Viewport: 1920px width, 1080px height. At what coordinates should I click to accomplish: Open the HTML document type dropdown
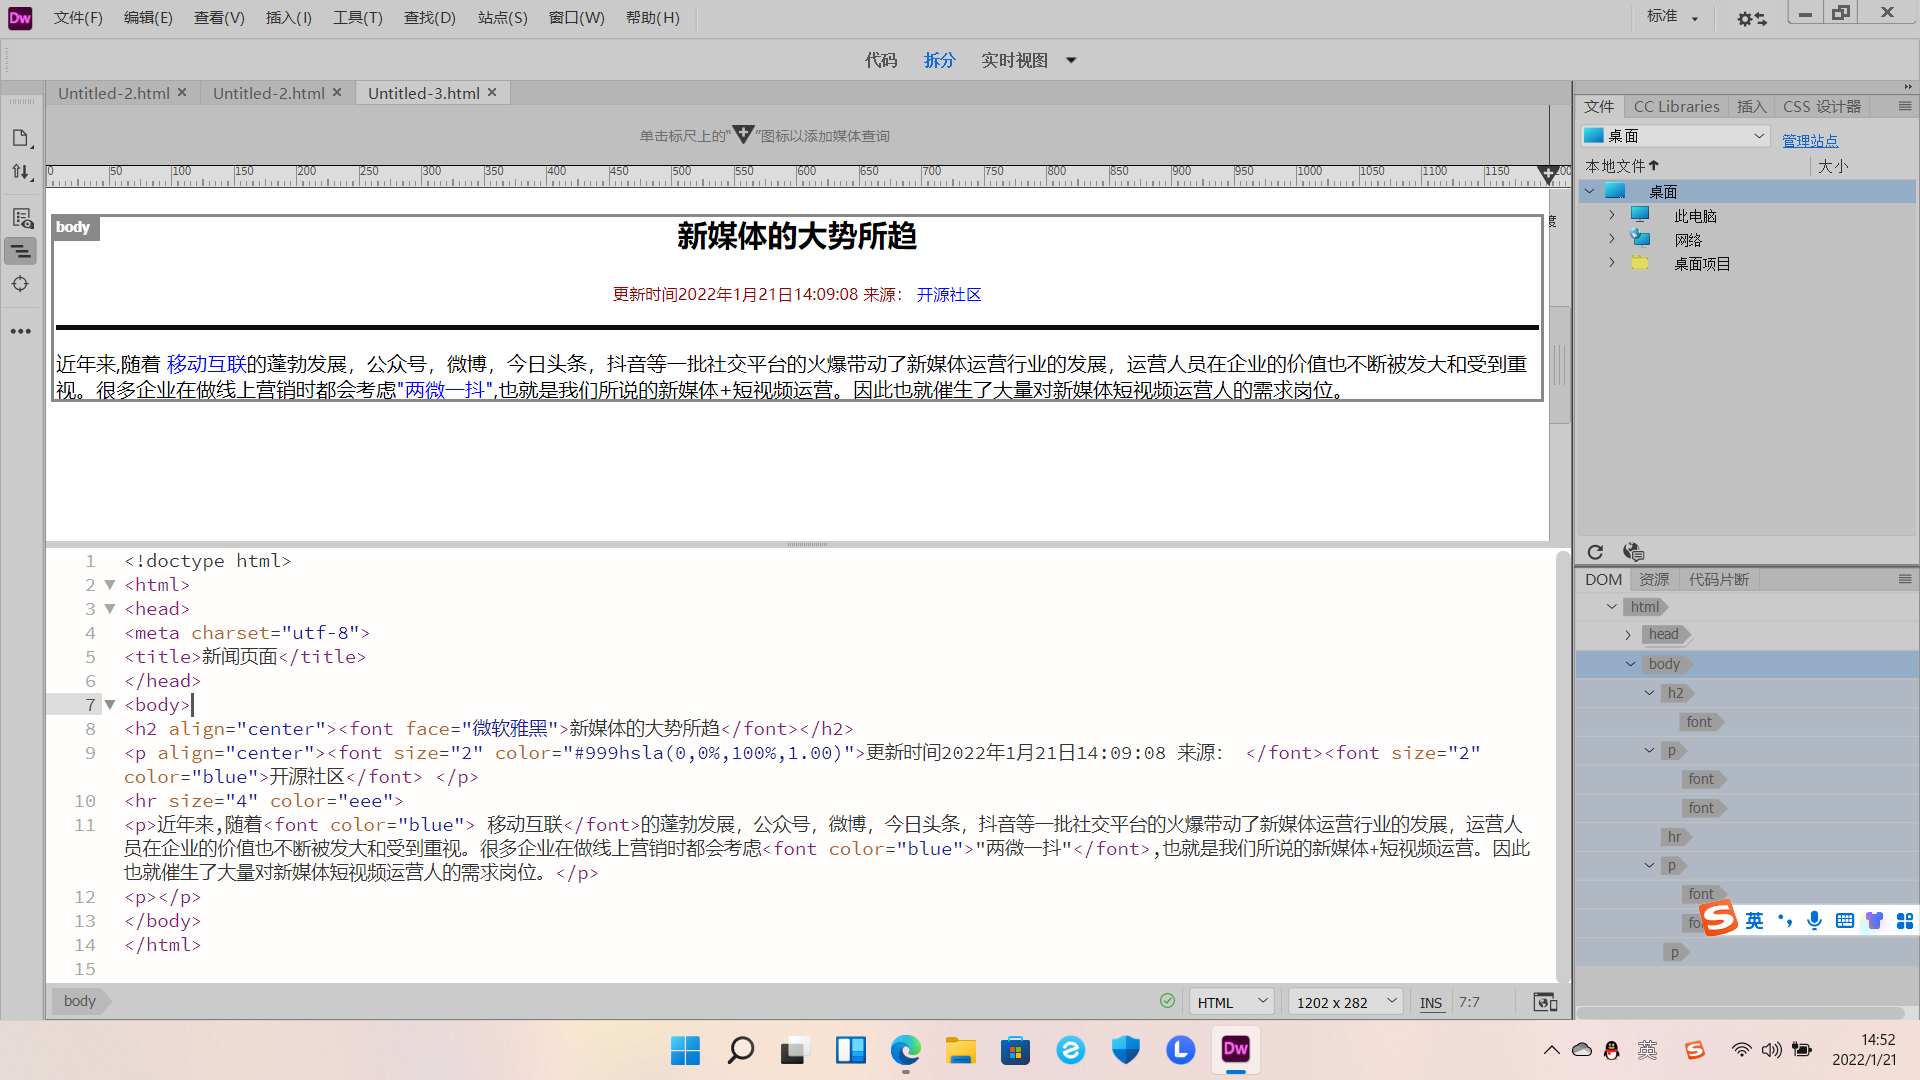1231,1002
